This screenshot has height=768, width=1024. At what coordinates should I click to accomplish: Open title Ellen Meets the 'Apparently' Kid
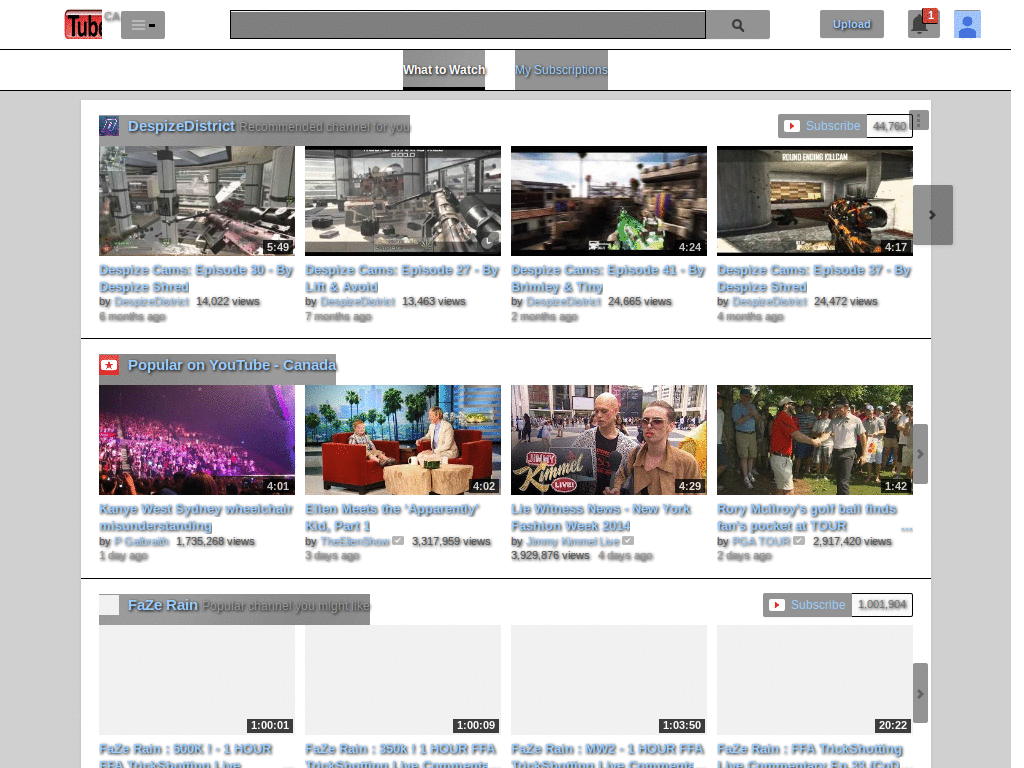[x=392, y=517]
